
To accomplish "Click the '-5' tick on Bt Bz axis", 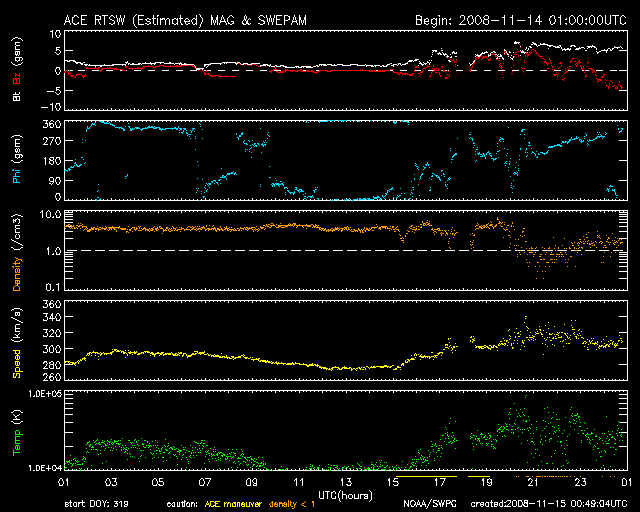I will pyautogui.click(x=53, y=90).
